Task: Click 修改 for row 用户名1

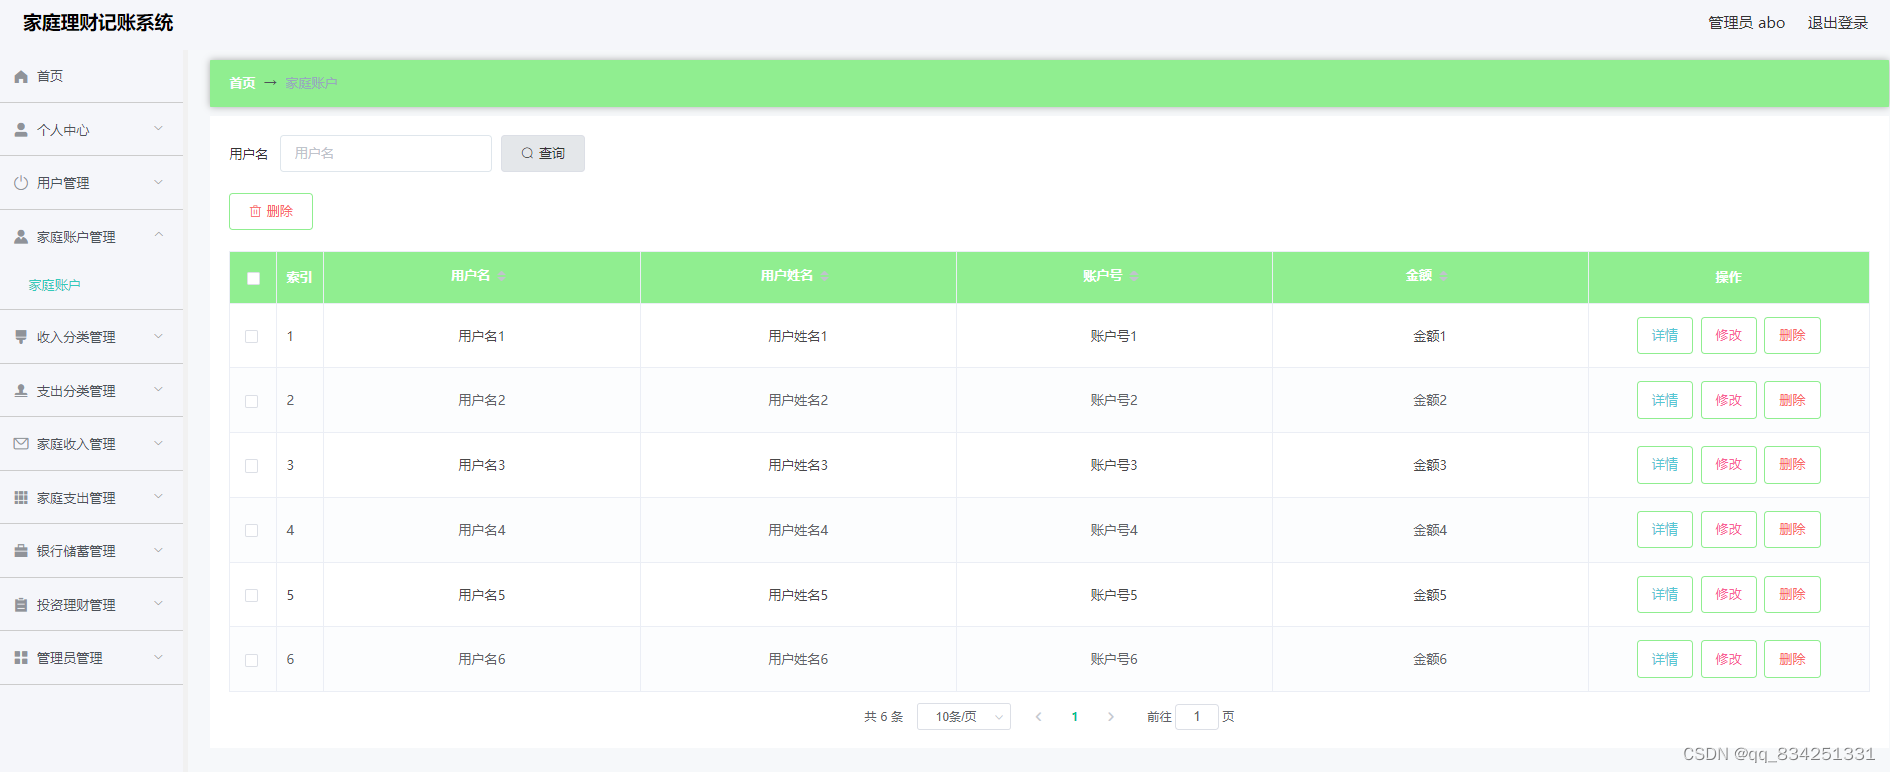Action: tap(1729, 336)
